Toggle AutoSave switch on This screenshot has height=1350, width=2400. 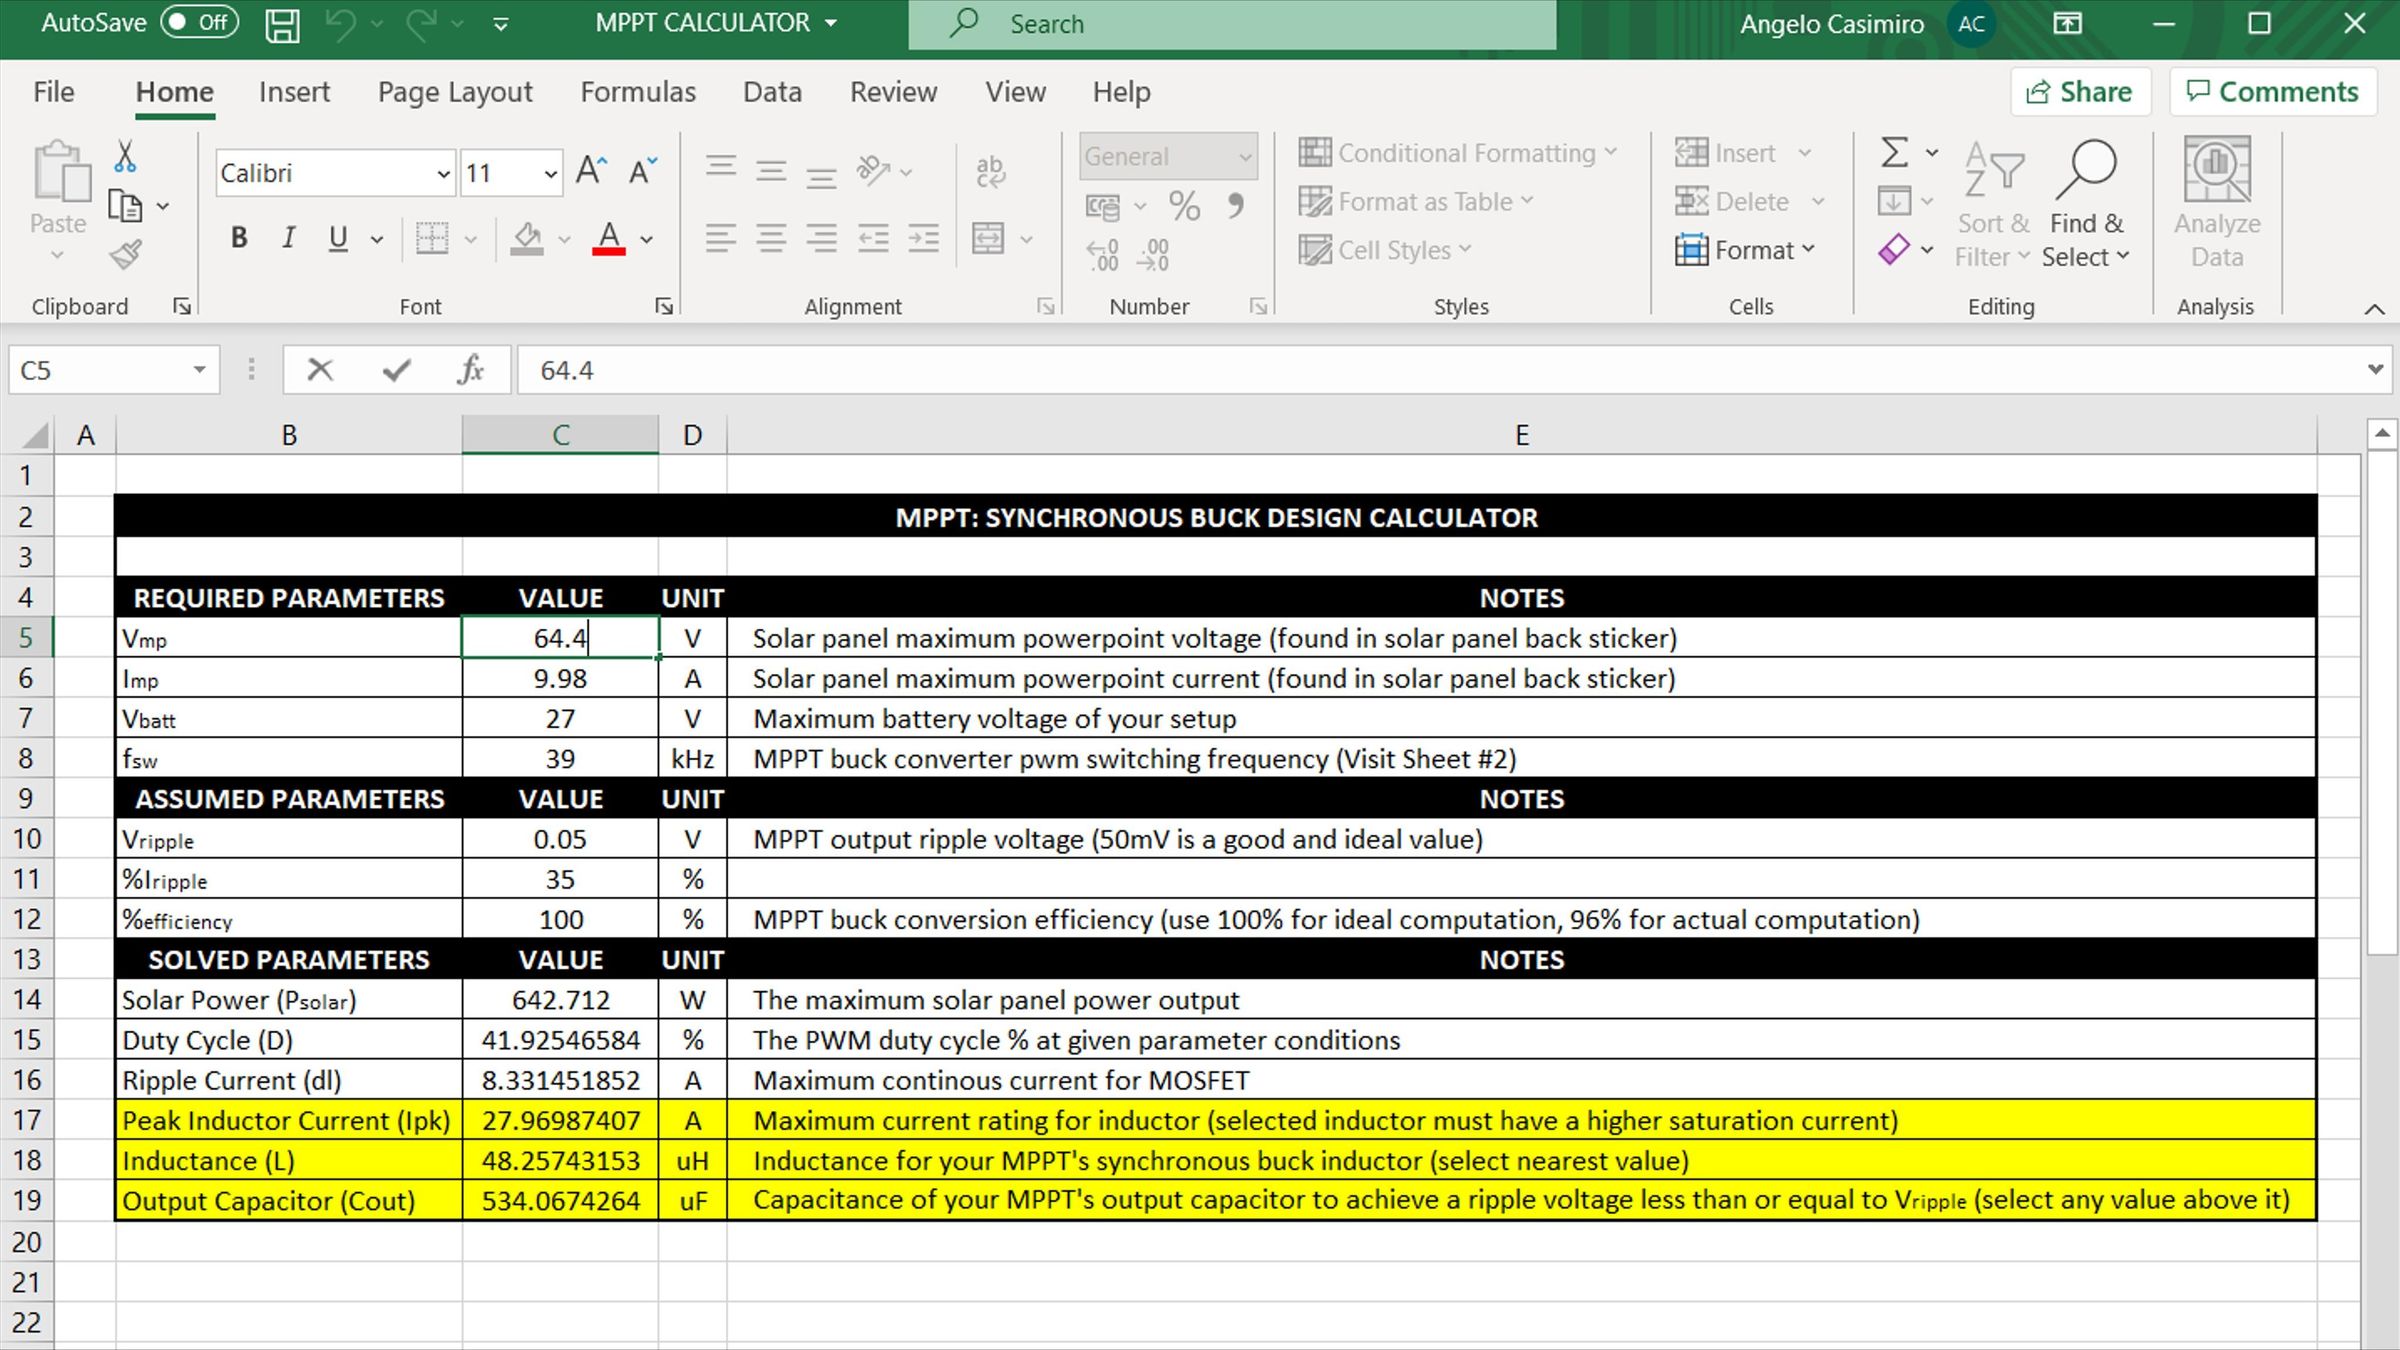pos(199,22)
